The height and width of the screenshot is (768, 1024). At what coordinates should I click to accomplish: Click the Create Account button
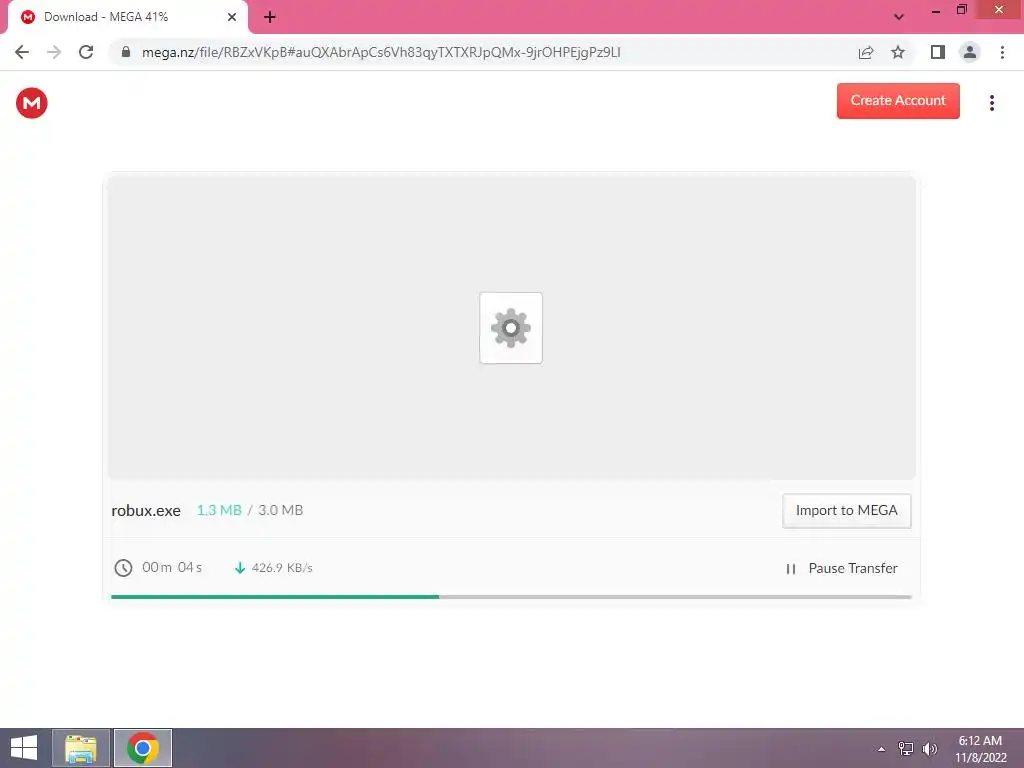(x=898, y=101)
